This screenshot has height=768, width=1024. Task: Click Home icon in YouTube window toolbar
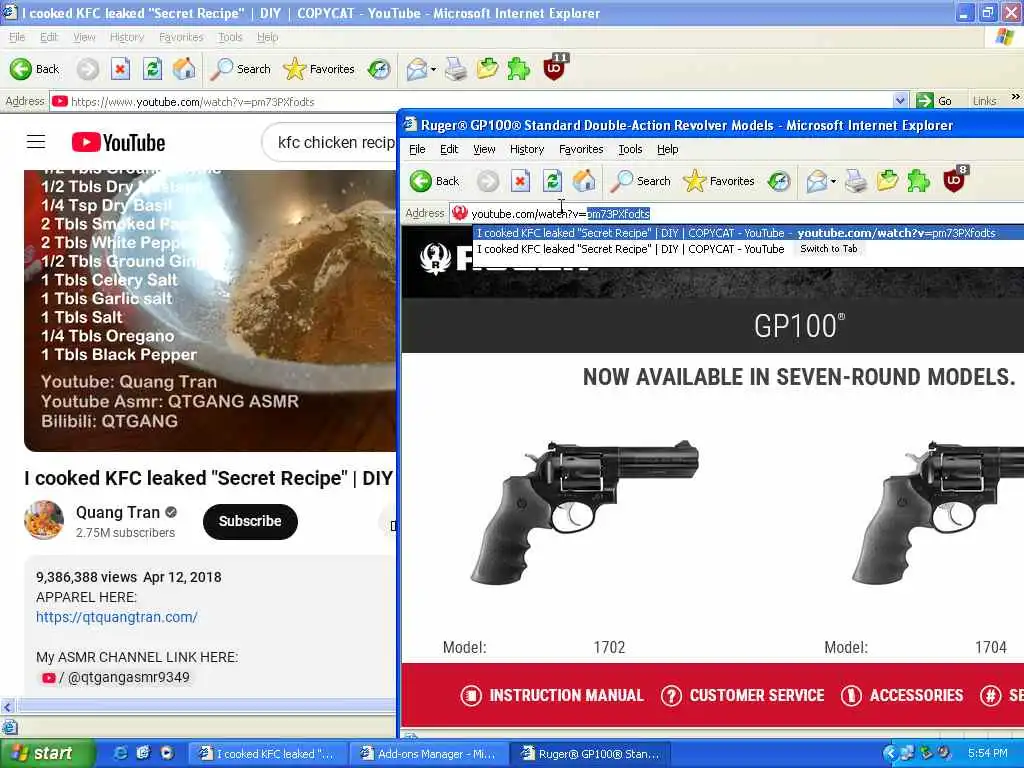tap(184, 69)
